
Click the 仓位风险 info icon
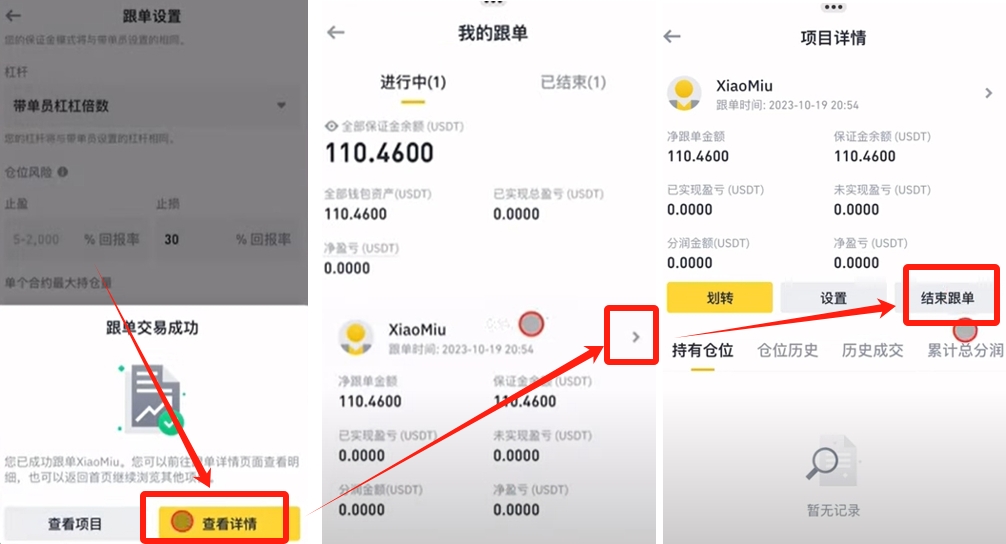(63, 172)
